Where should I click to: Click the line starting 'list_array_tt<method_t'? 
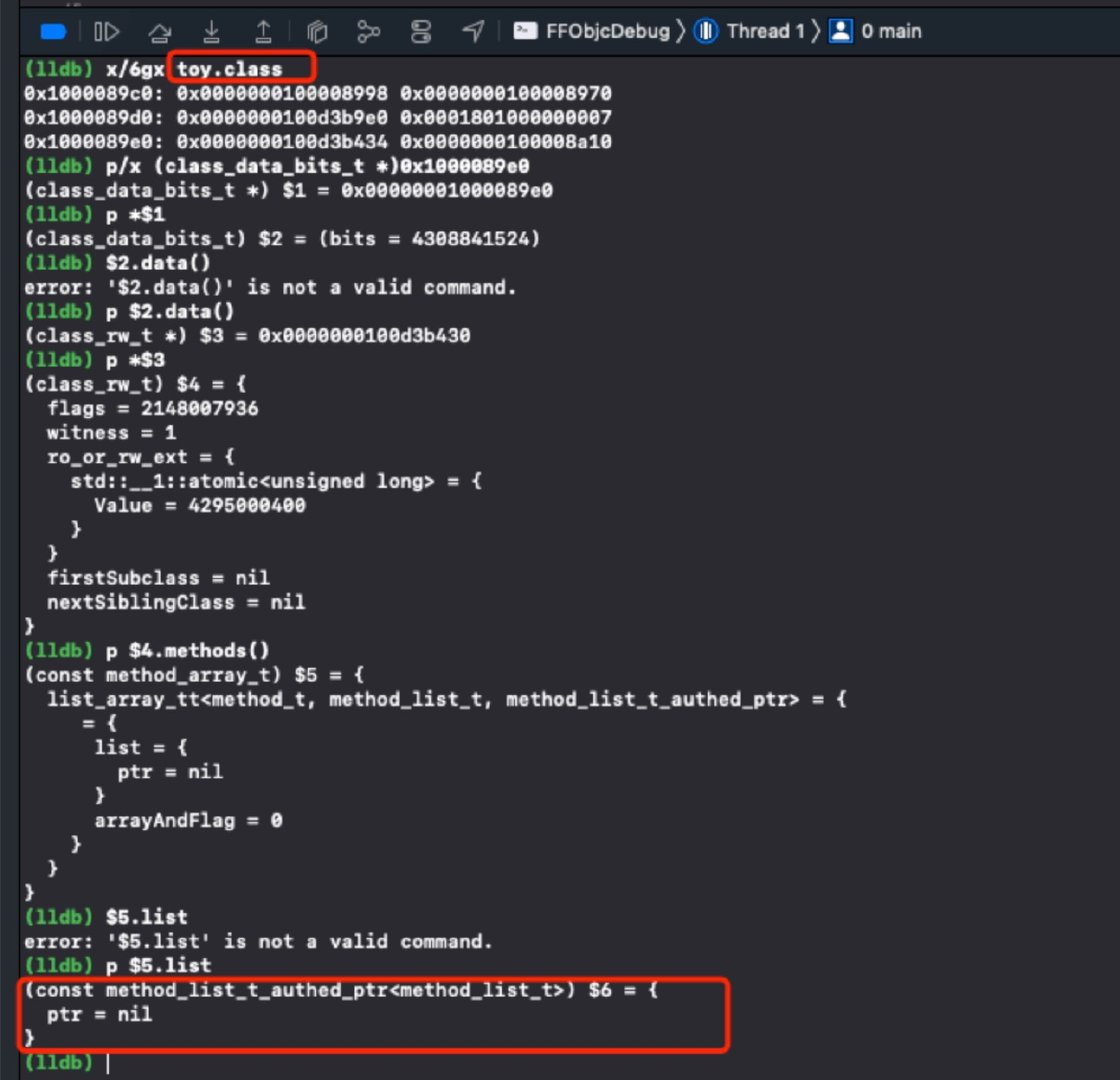447,699
